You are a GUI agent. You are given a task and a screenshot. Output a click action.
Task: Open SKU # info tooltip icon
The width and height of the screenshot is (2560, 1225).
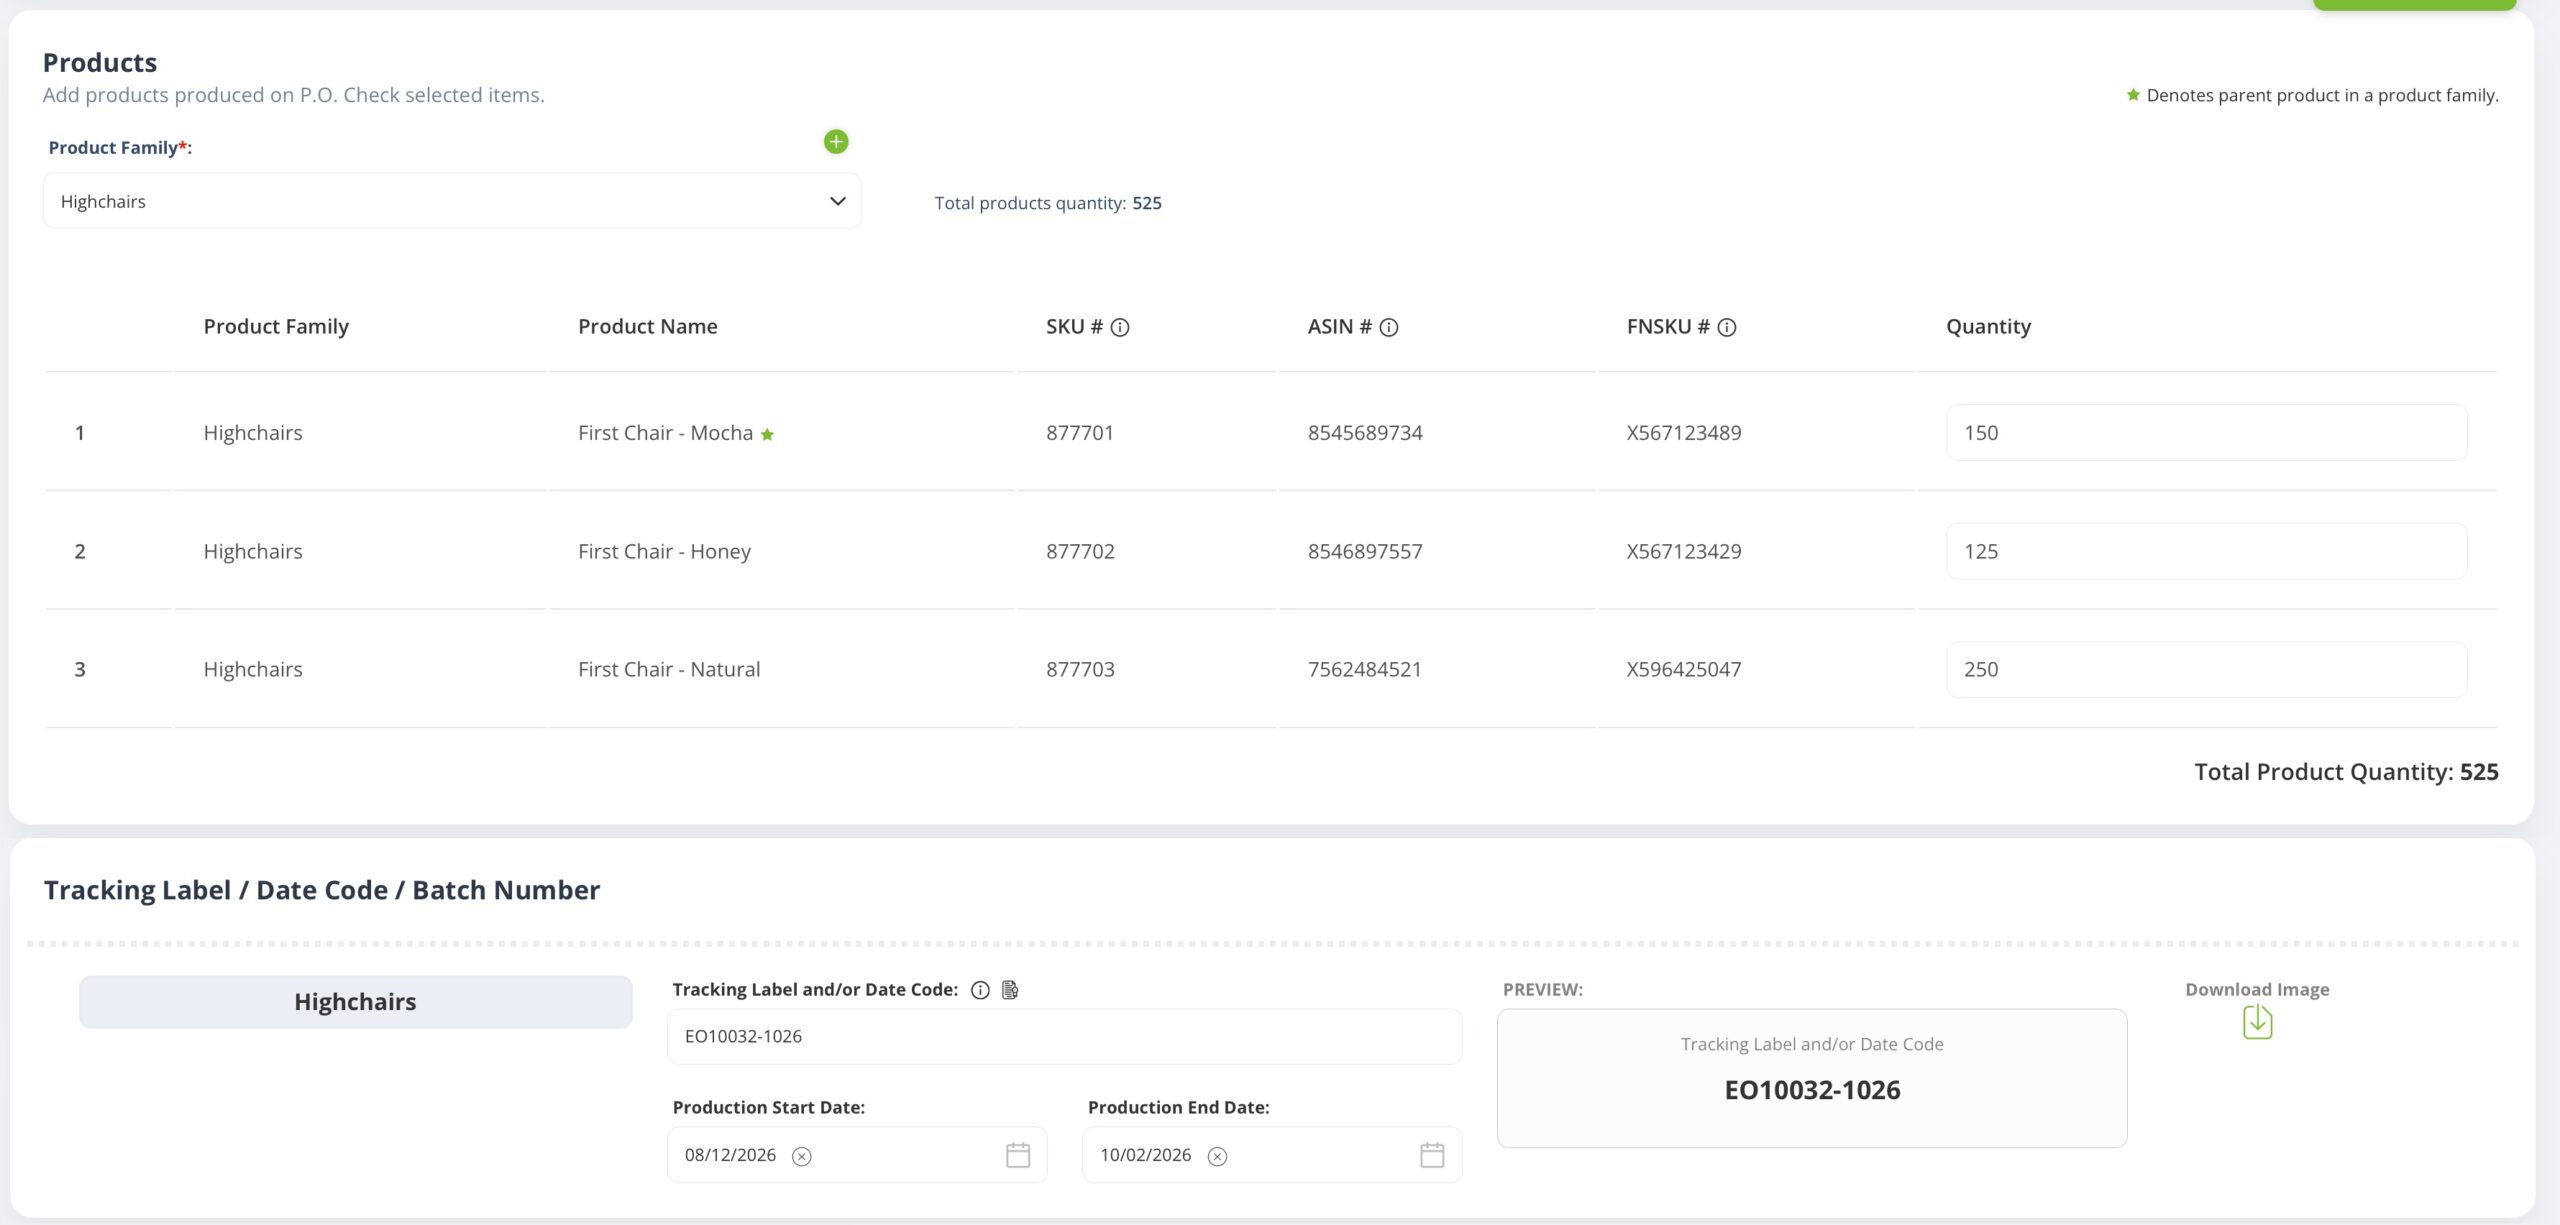(x=1120, y=327)
